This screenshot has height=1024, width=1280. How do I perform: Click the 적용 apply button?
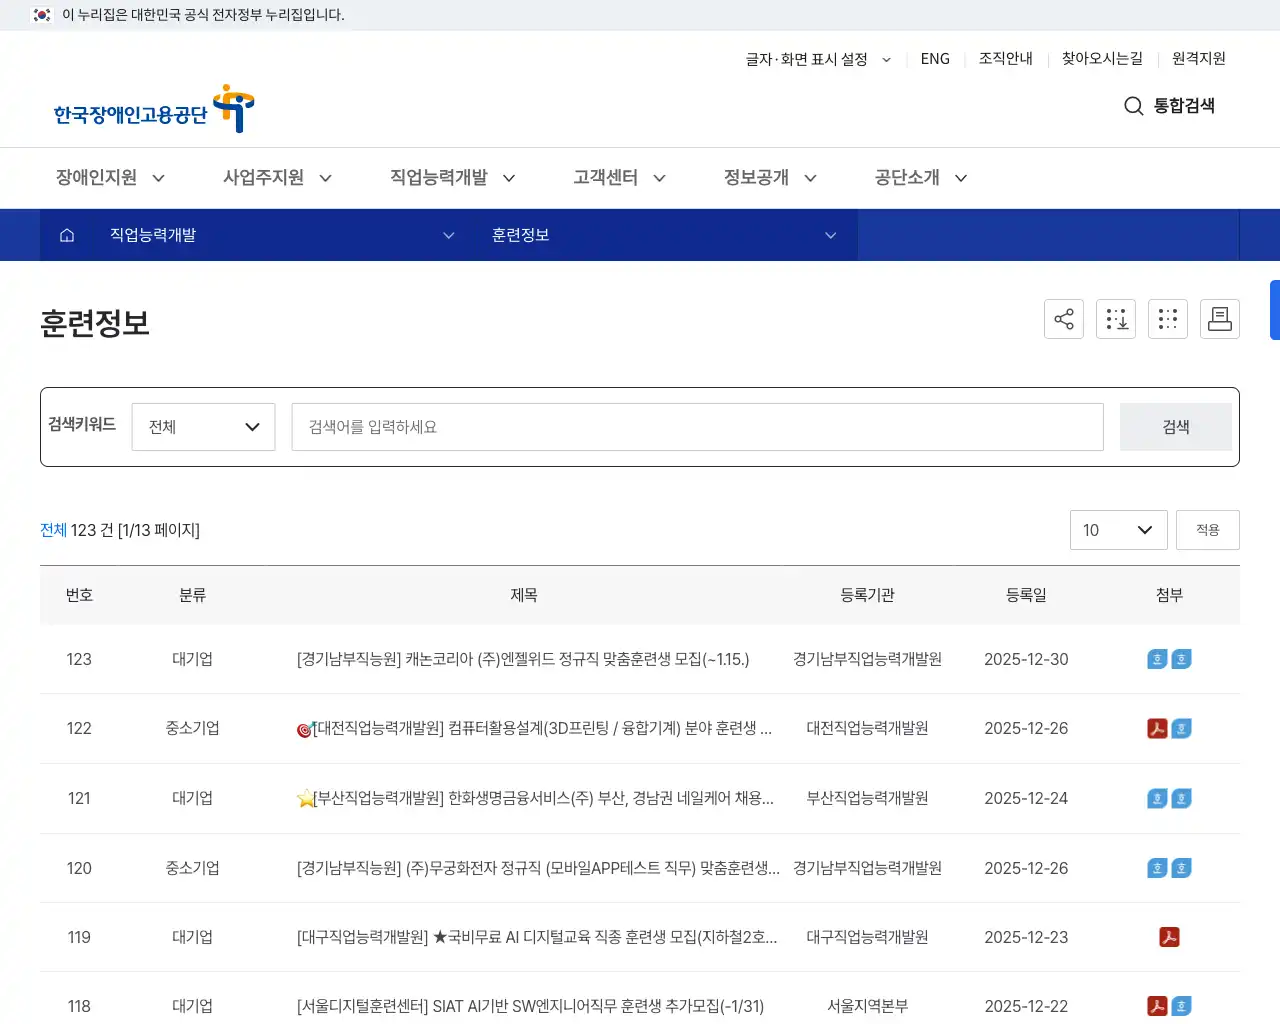pos(1207,530)
